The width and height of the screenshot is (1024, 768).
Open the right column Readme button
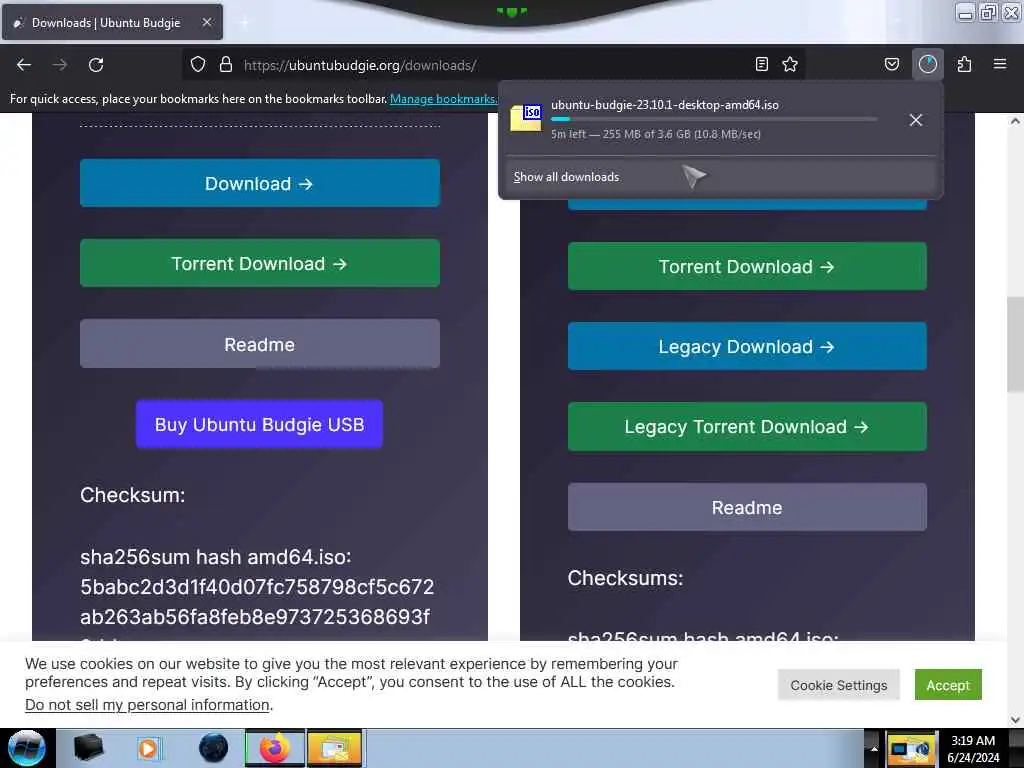point(747,507)
